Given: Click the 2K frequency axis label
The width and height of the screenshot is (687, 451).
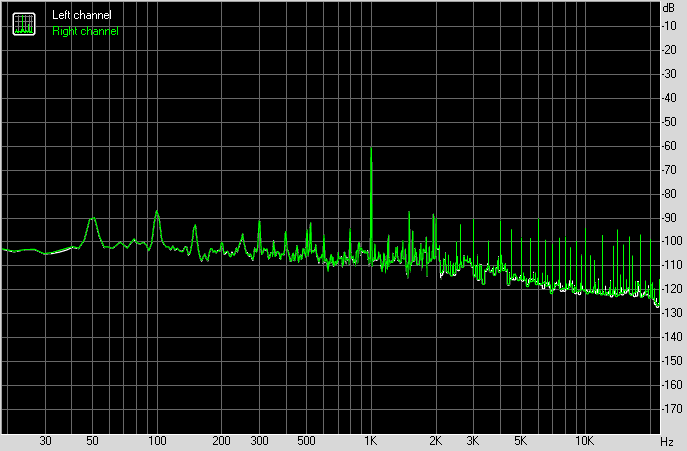Looking at the screenshot, I should click(435, 440).
